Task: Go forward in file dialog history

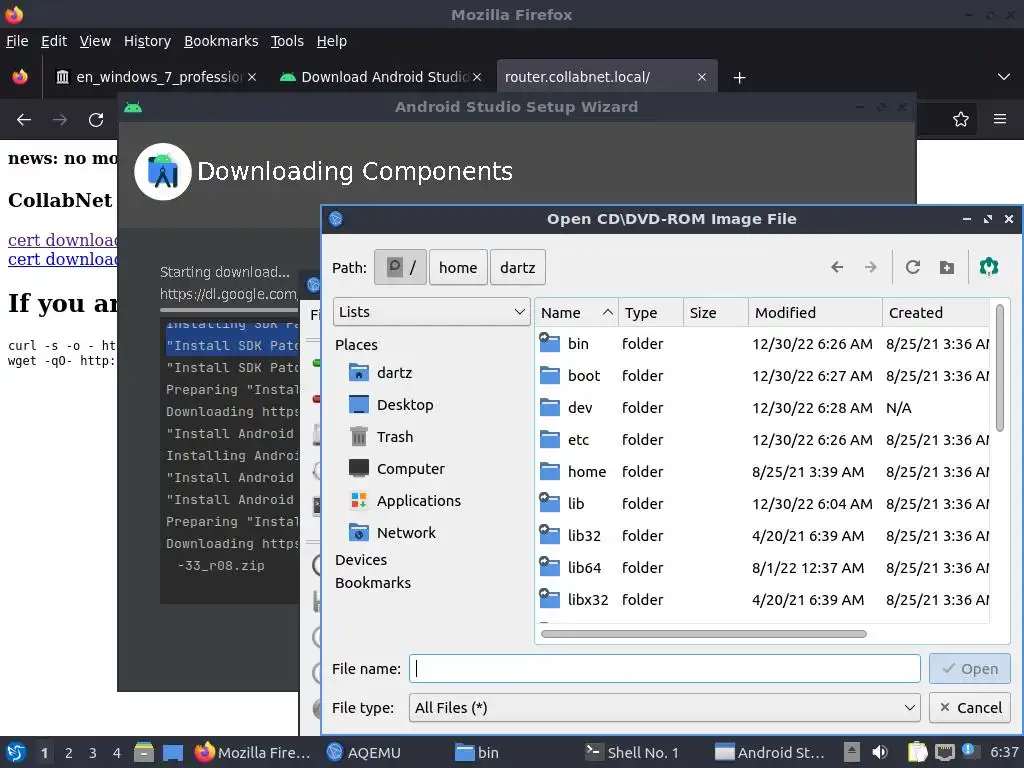Action: pyautogui.click(x=871, y=267)
